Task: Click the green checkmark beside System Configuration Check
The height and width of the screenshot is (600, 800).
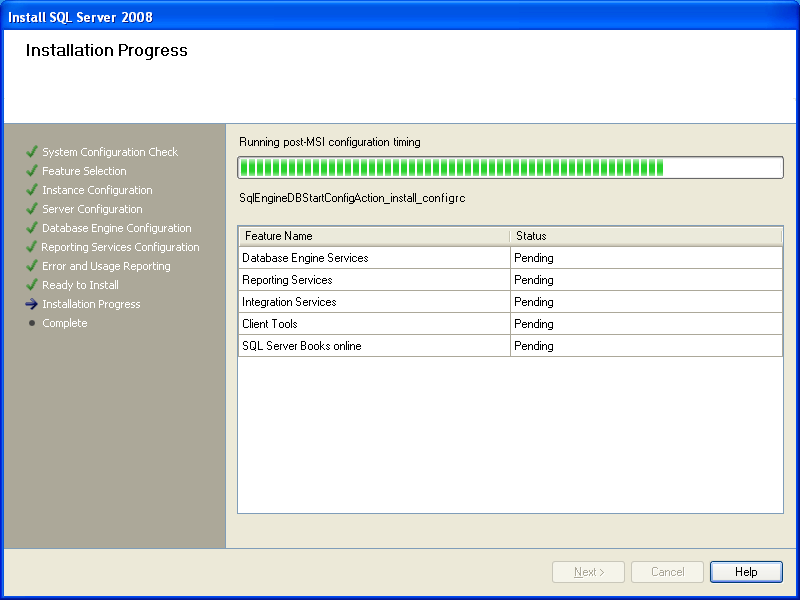Action: pyautogui.click(x=32, y=152)
